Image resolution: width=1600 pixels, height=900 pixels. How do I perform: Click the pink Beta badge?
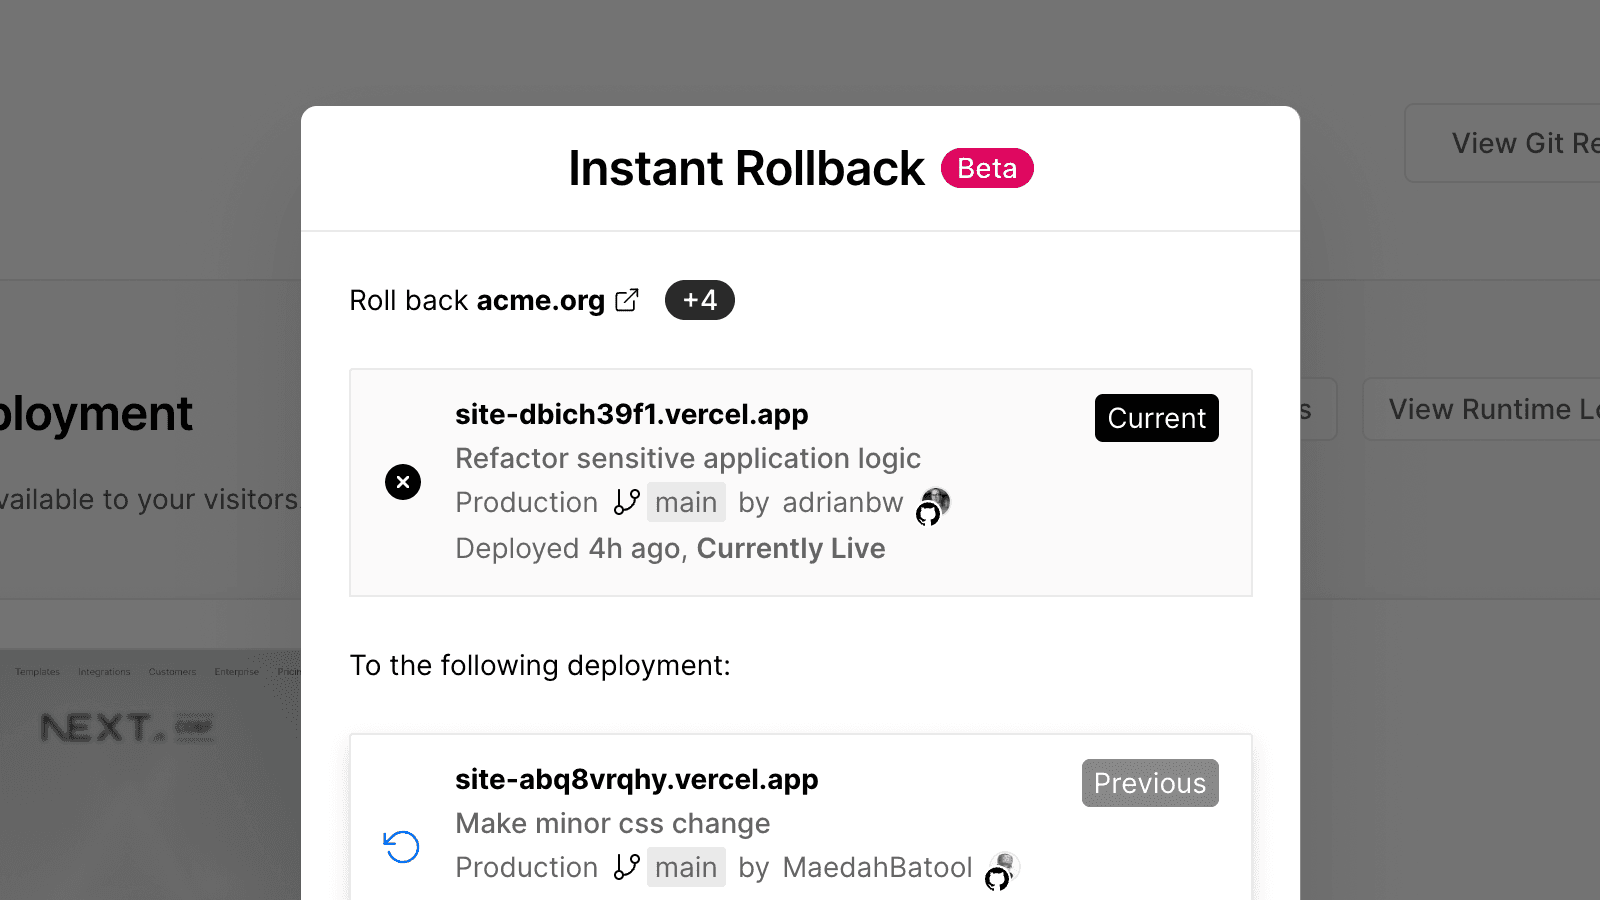click(x=987, y=168)
